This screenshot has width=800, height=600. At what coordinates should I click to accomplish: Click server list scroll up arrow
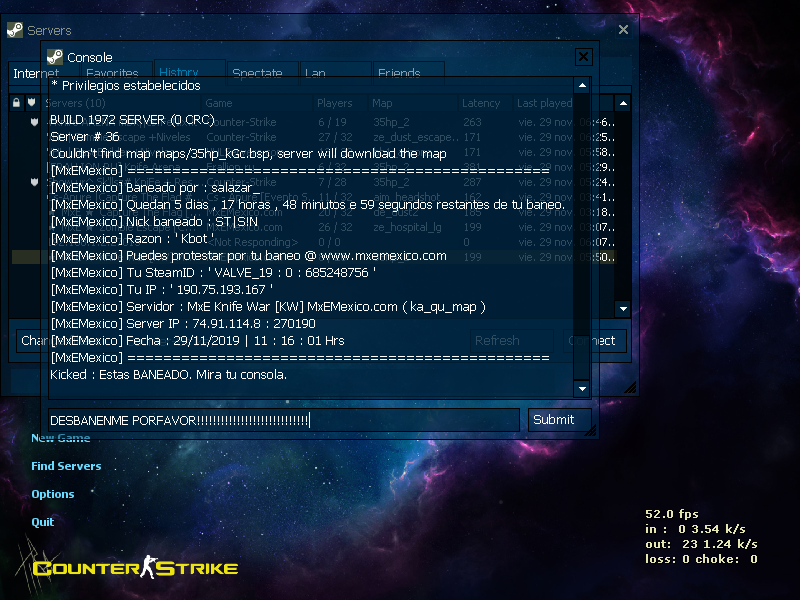623,103
